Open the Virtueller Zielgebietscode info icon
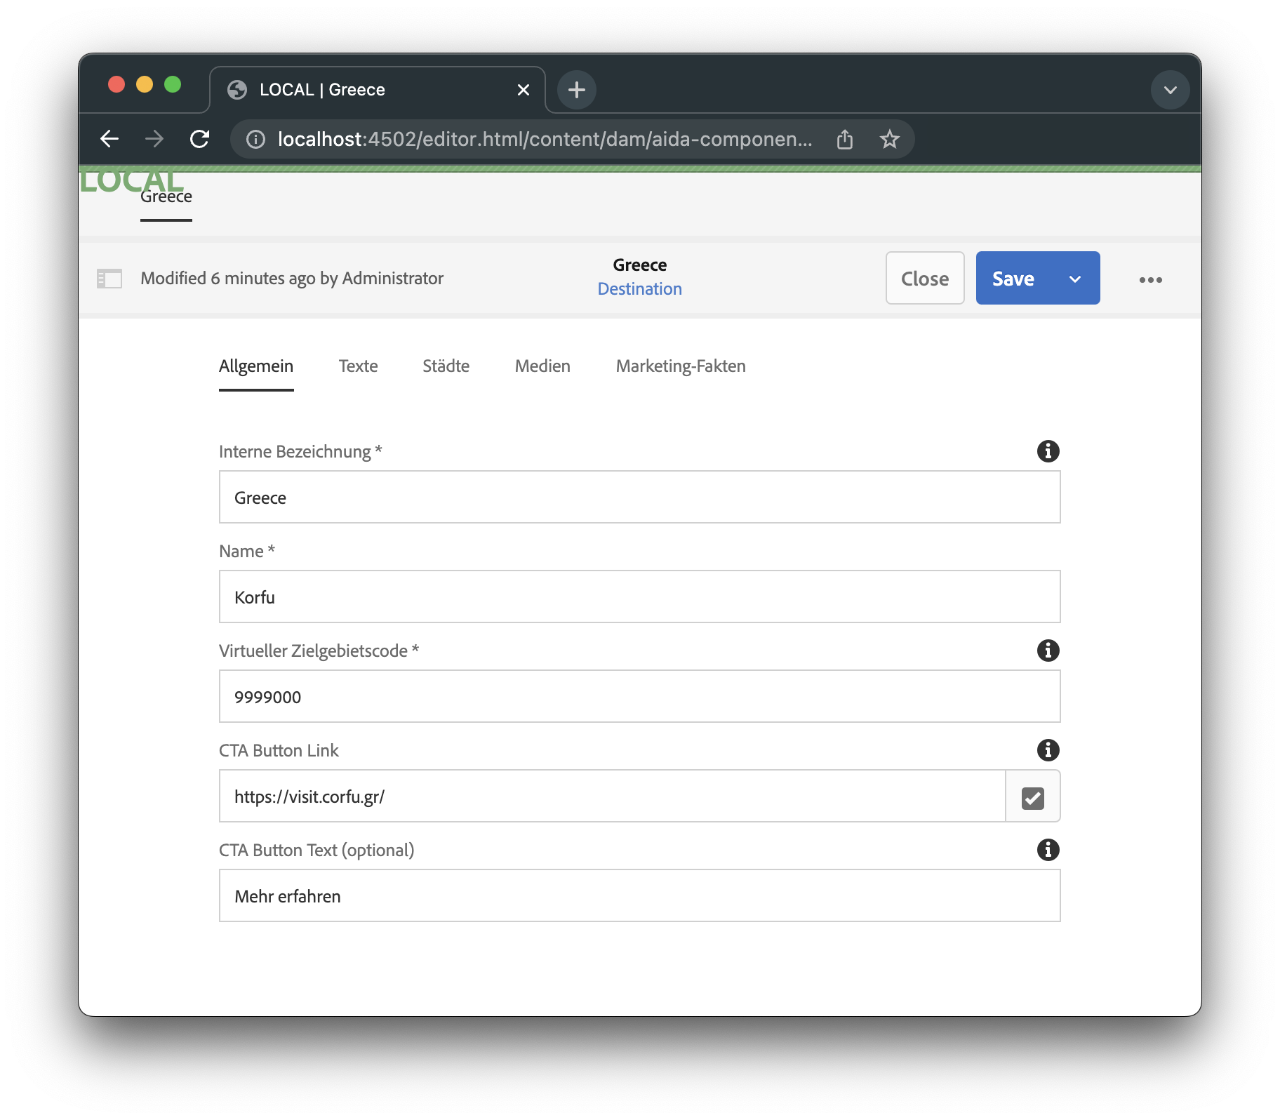This screenshot has height=1120, width=1280. tap(1048, 650)
